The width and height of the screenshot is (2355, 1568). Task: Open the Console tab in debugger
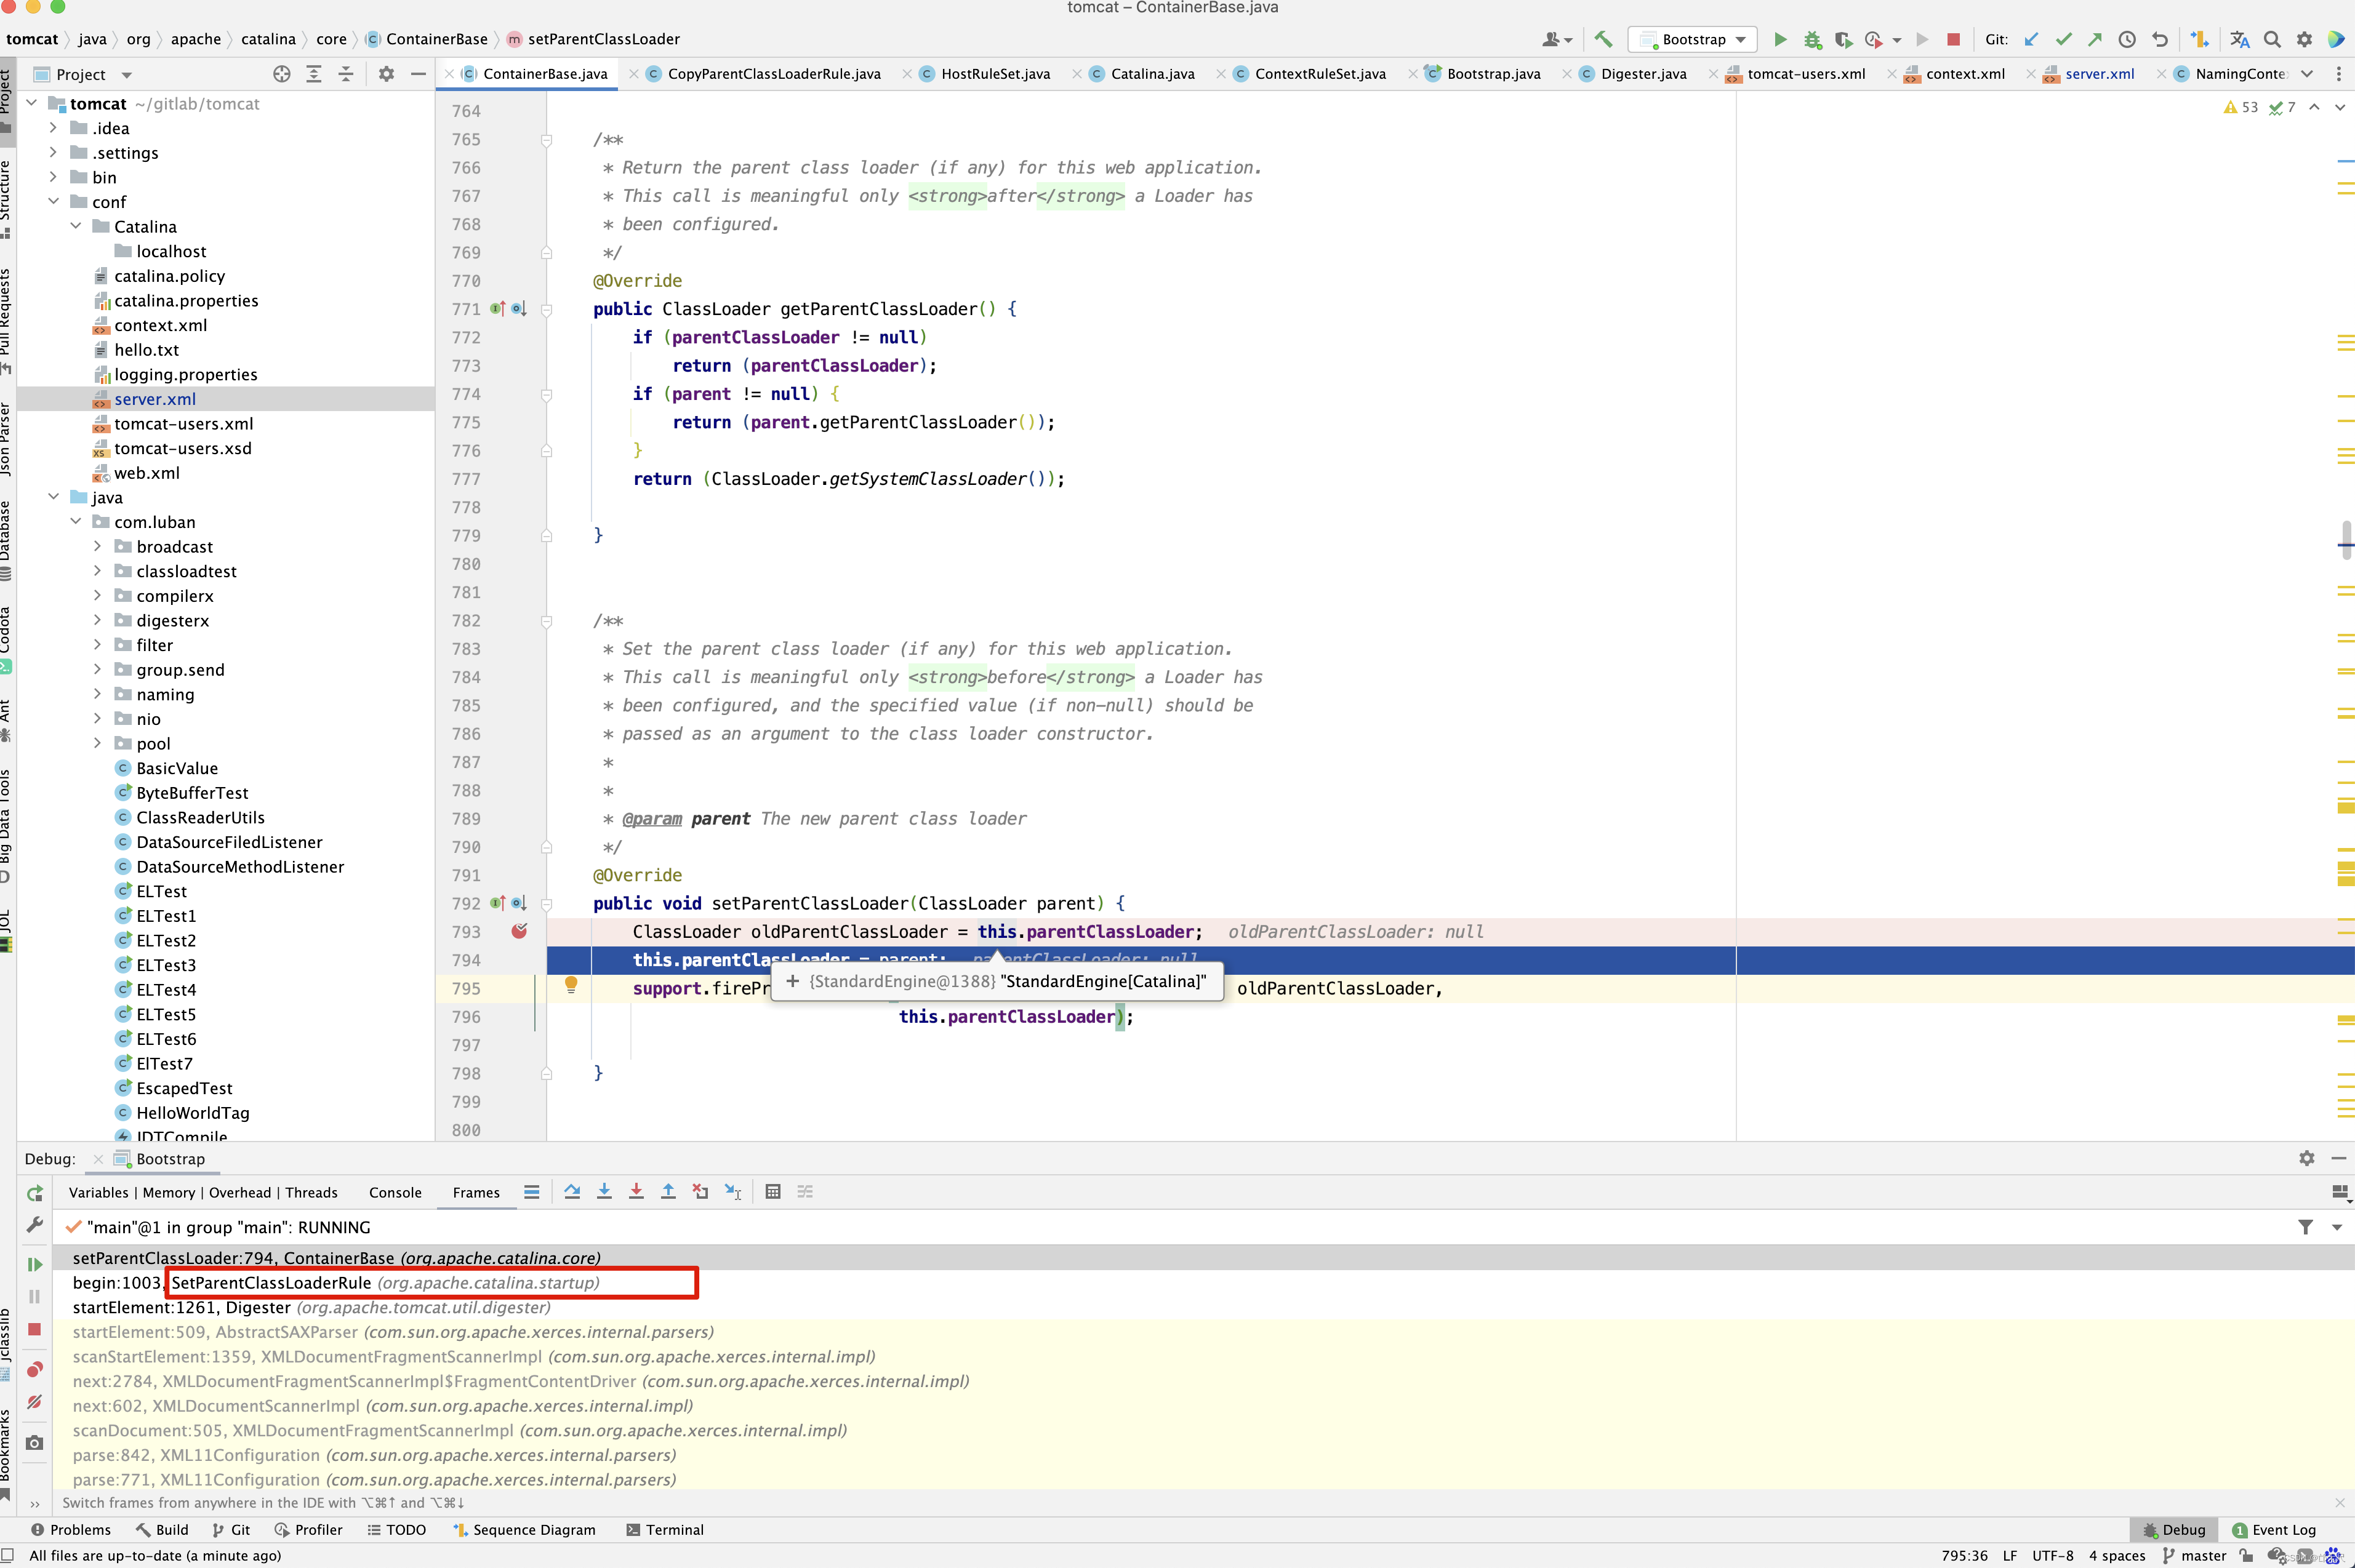[395, 1192]
